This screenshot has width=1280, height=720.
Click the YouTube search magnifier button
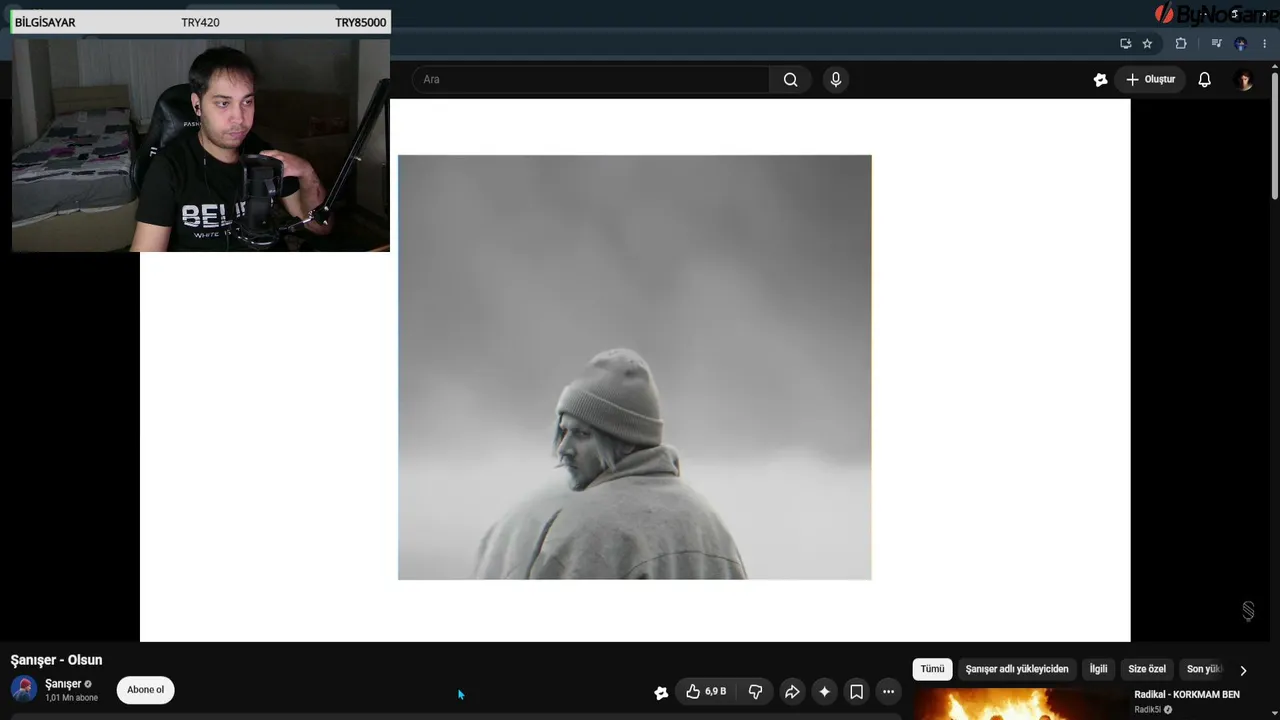790,80
